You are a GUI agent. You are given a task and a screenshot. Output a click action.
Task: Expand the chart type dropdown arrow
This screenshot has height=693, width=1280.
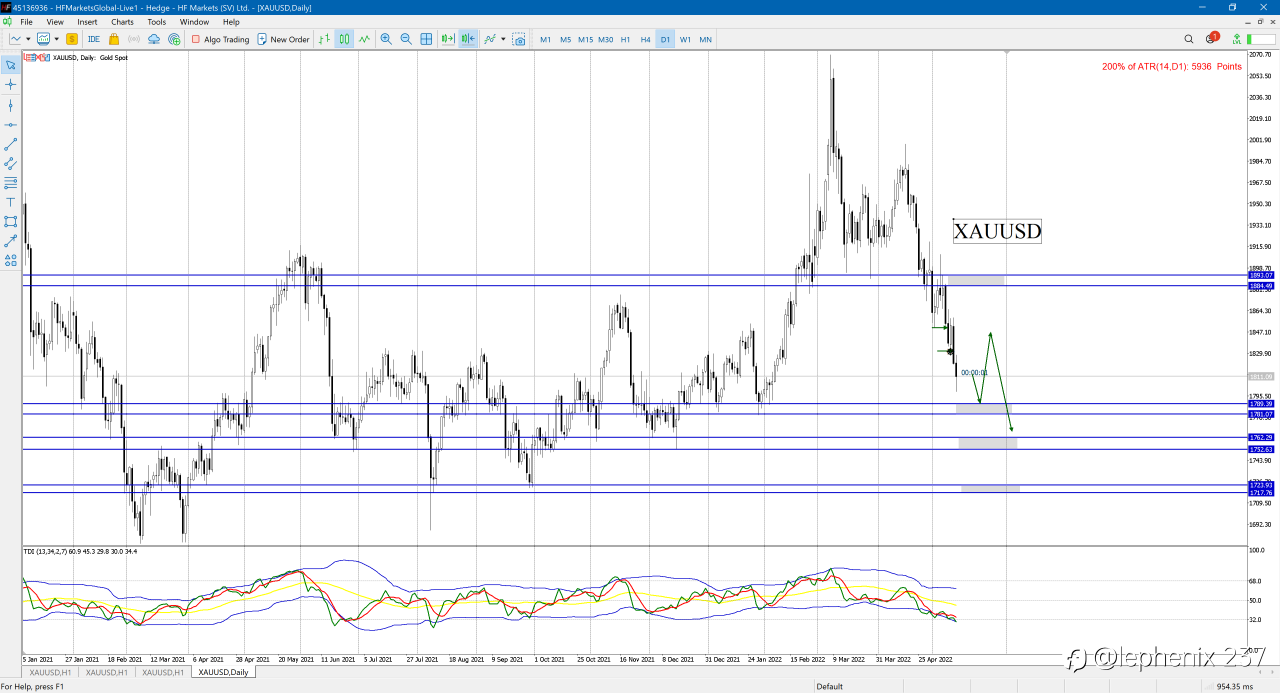point(28,39)
